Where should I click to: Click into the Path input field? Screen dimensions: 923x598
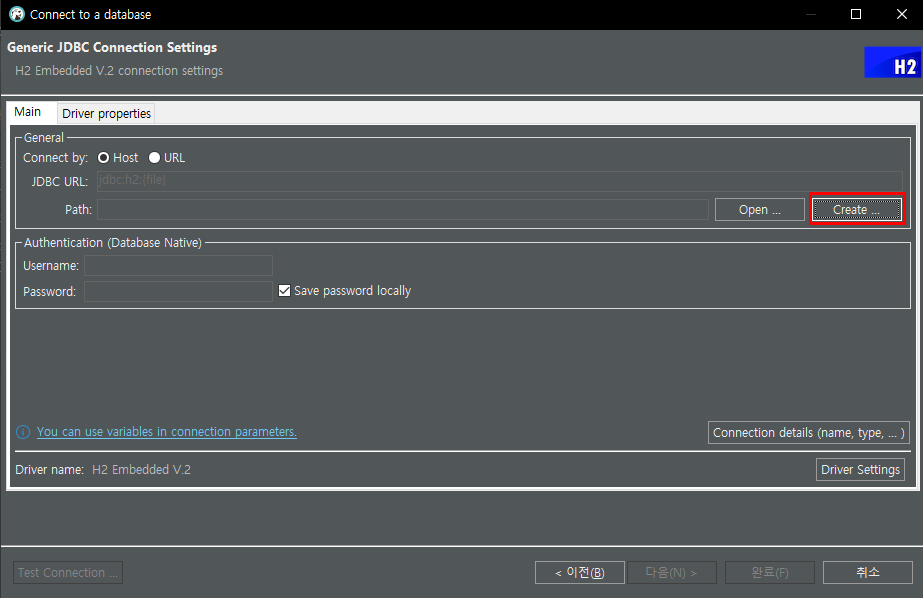point(403,210)
